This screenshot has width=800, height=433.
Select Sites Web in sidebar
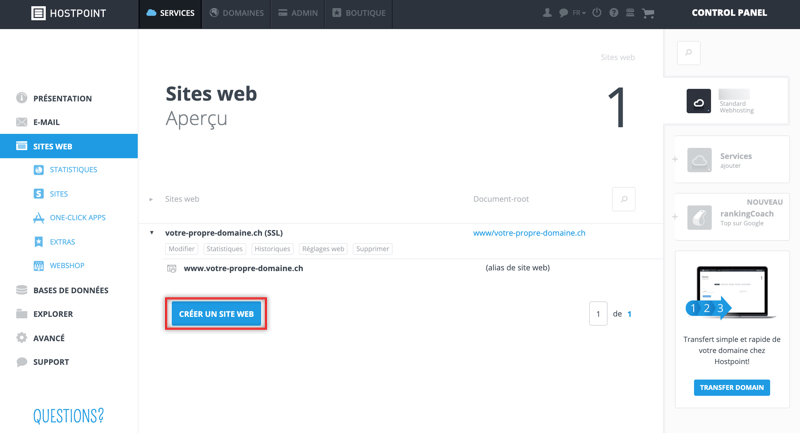[69, 146]
